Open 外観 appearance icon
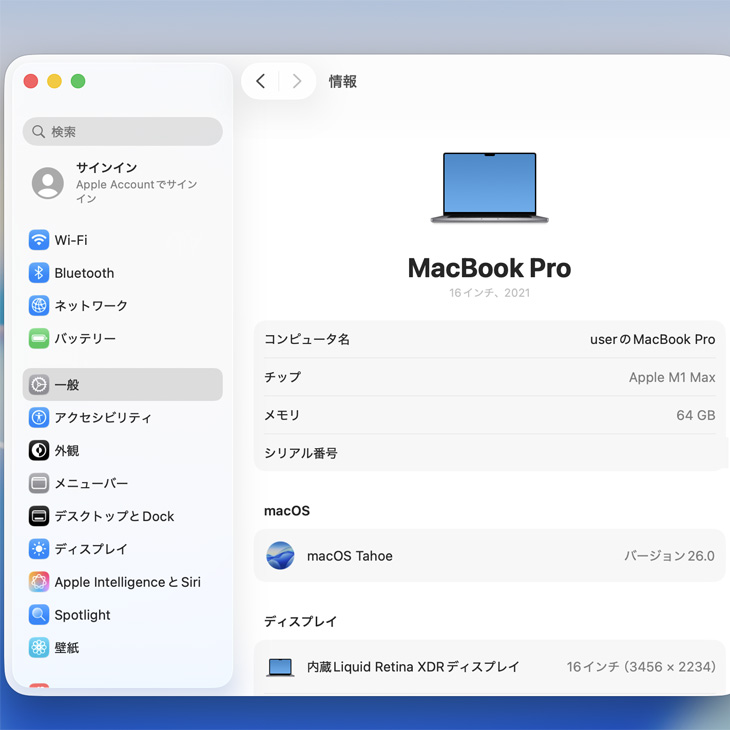This screenshot has width=730, height=730. tap(39, 451)
